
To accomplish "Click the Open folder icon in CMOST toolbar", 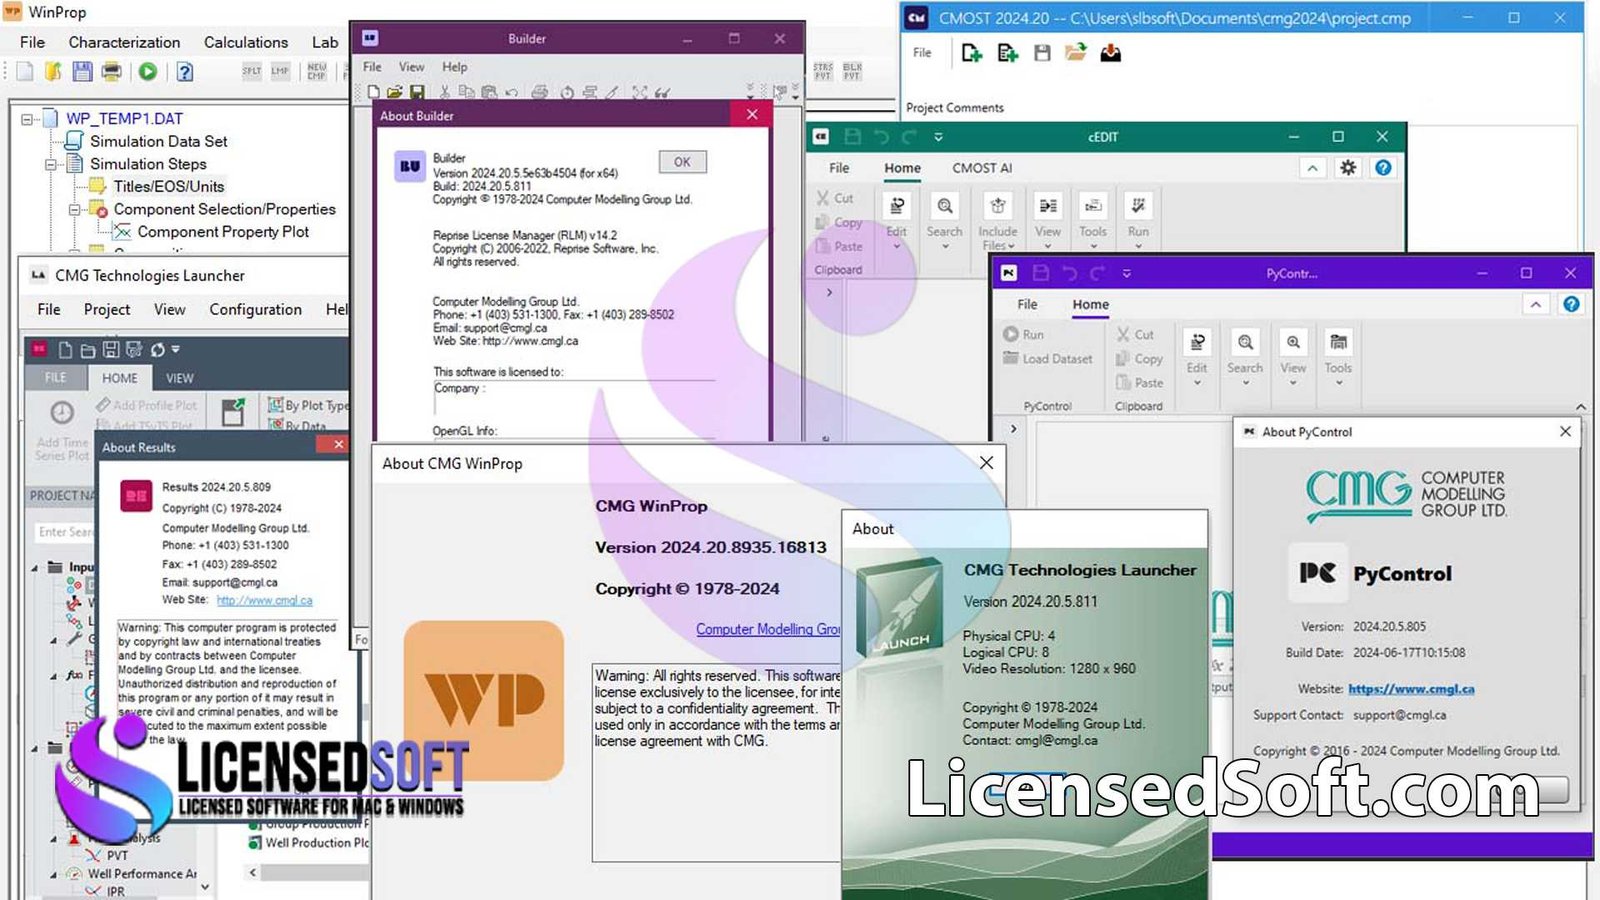I will (x=1075, y=53).
